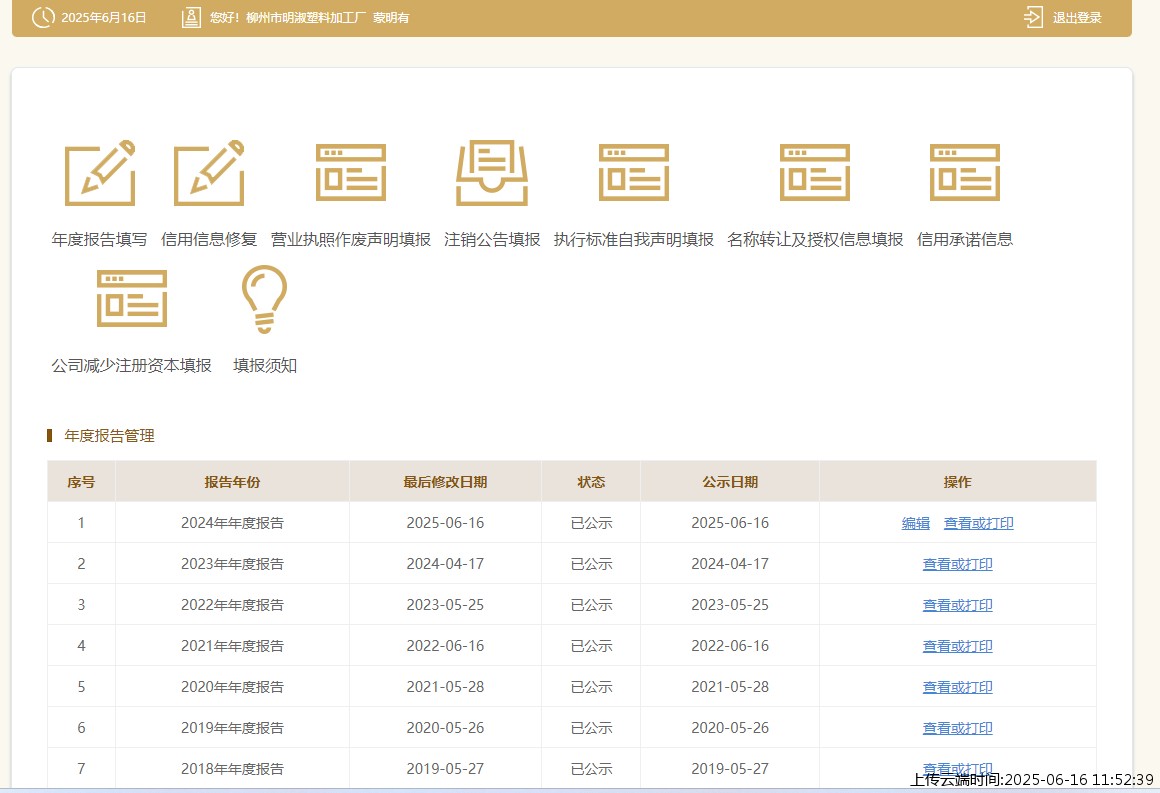Image resolution: width=1160 pixels, height=793 pixels.
Task: Click 查看或打印 for the 2024 report
Action: point(979,523)
